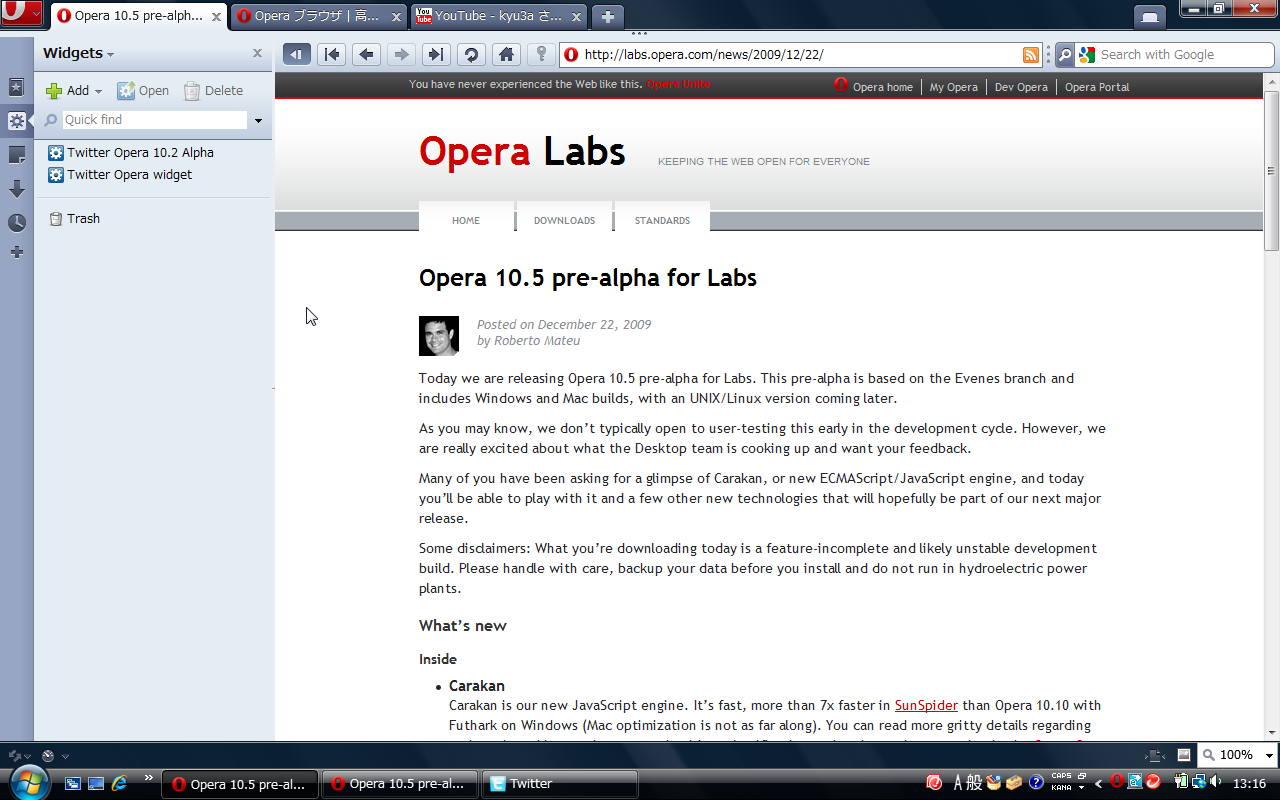Open the Downloads sidebar panel
This screenshot has height=800, width=1280.
click(17, 189)
